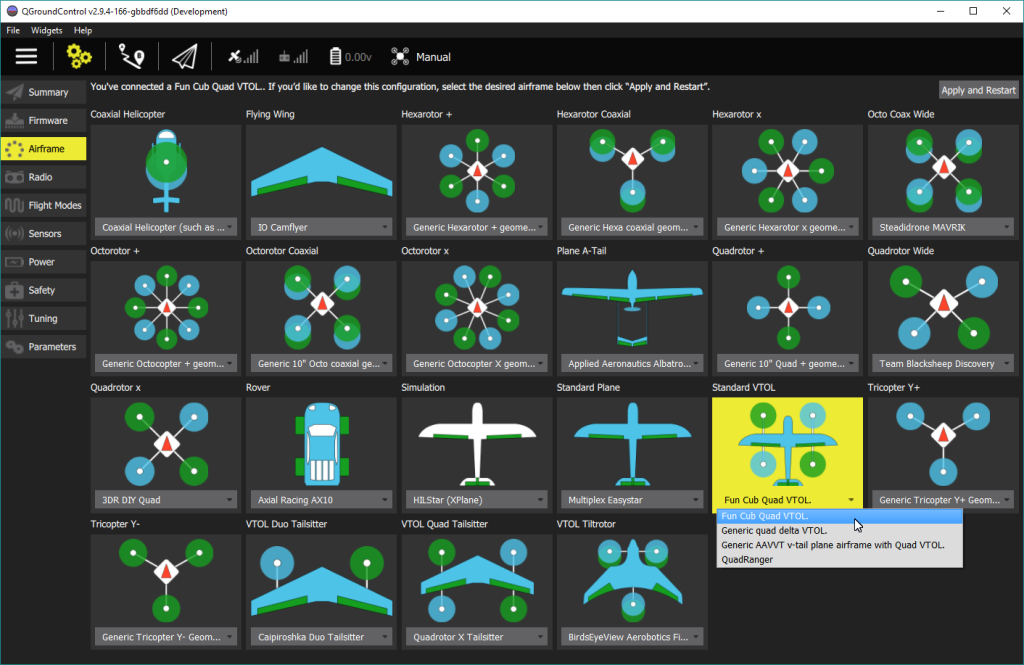Go to the Sensors setup page
The height and width of the screenshot is (665, 1024).
coord(44,234)
